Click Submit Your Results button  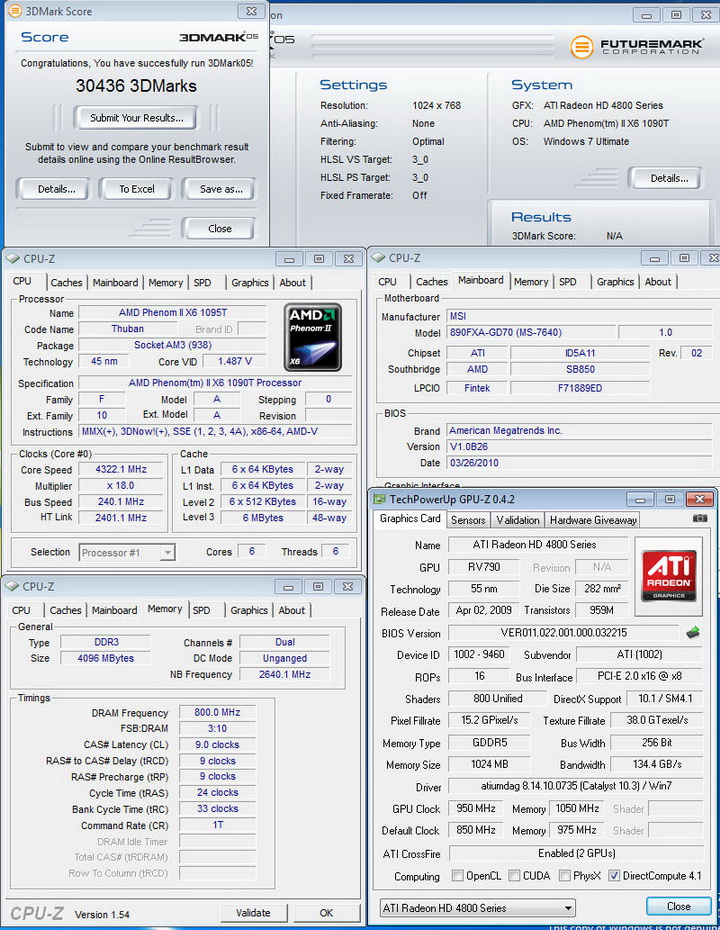coord(136,118)
